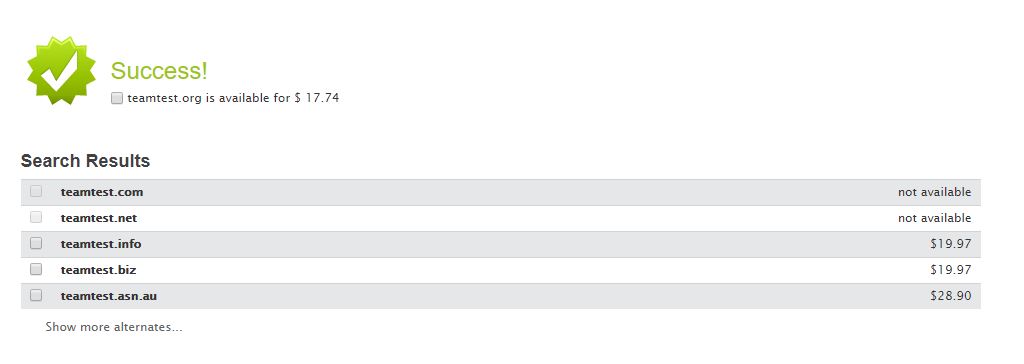Screen dimensions: 1024x364
Task: Click 'teamtest.org is available for $17.74' text
Action: pyautogui.click(x=233, y=98)
